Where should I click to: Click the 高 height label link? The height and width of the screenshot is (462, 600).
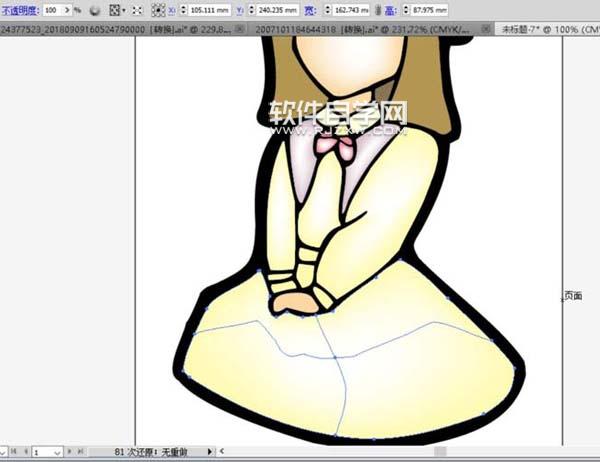click(390, 10)
